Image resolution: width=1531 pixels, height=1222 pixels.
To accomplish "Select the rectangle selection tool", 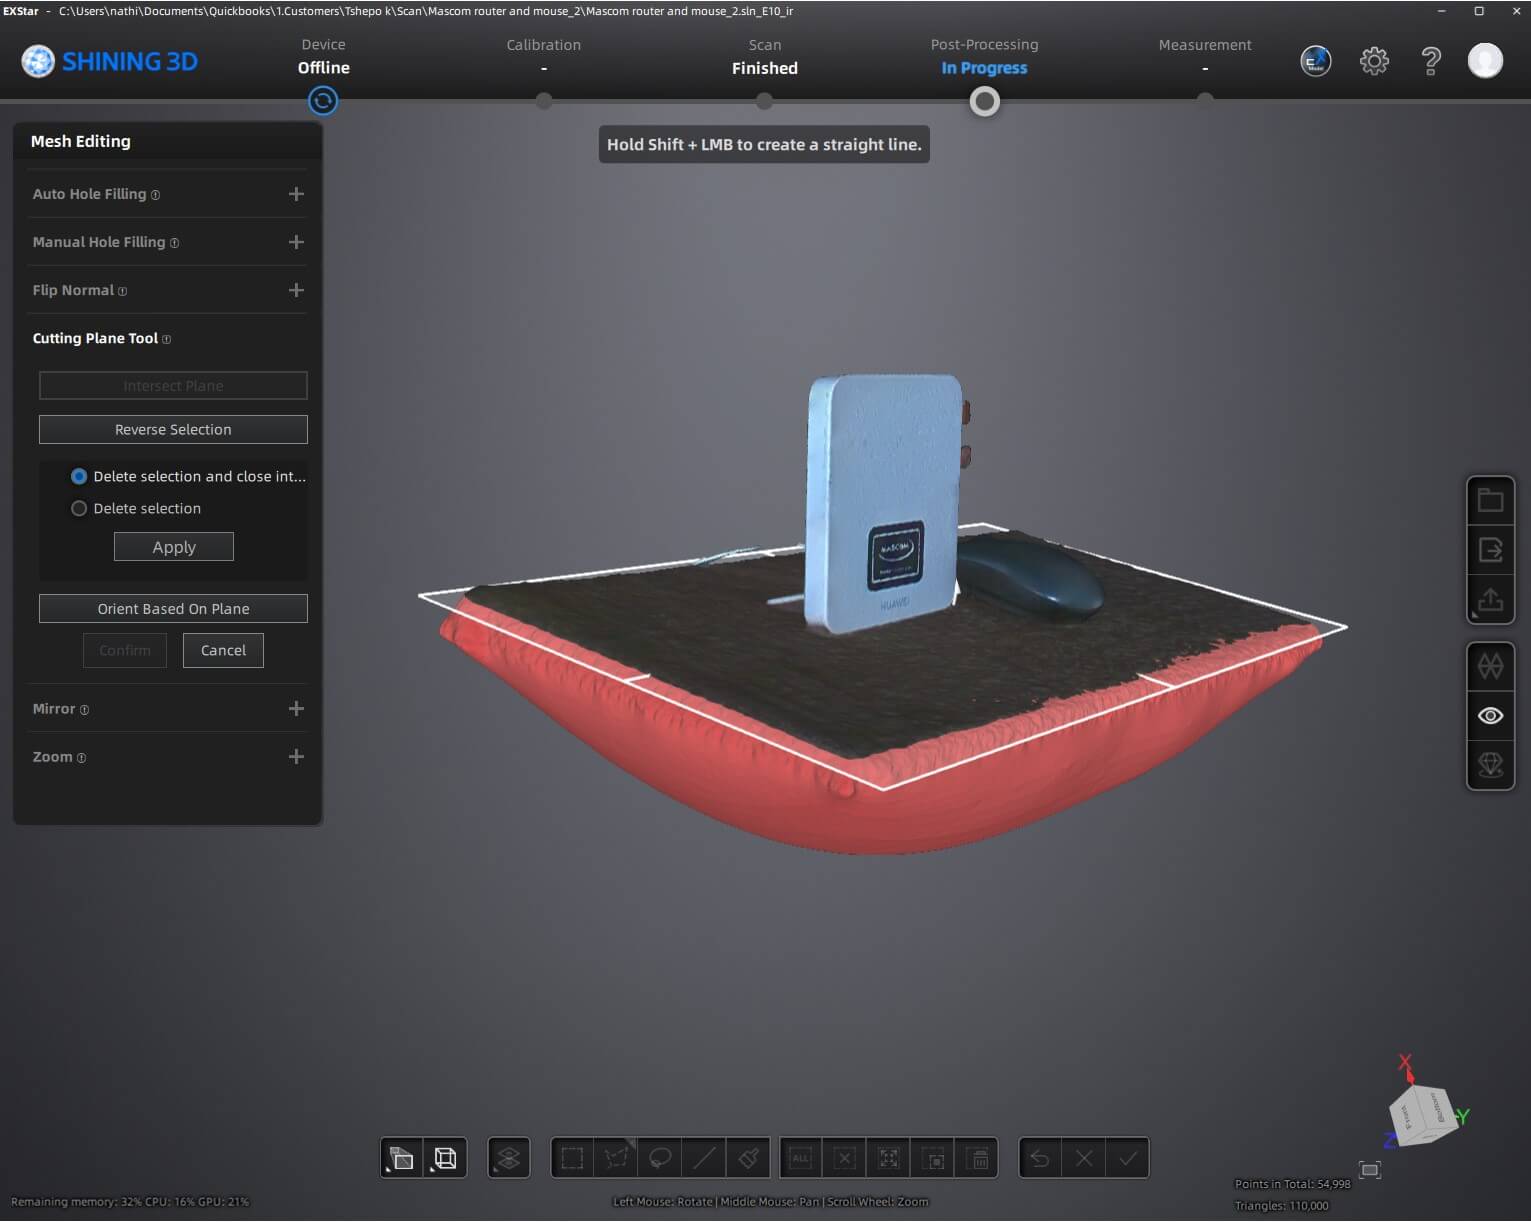I will click(572, 1158).
